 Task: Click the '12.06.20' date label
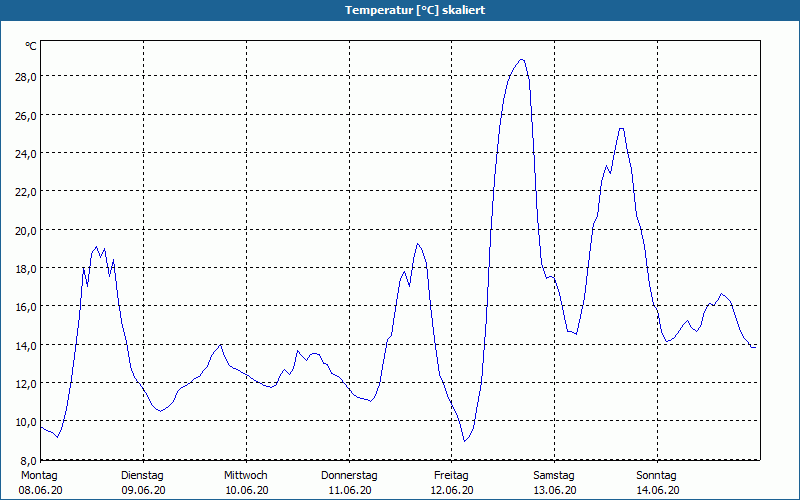point(452,490)
